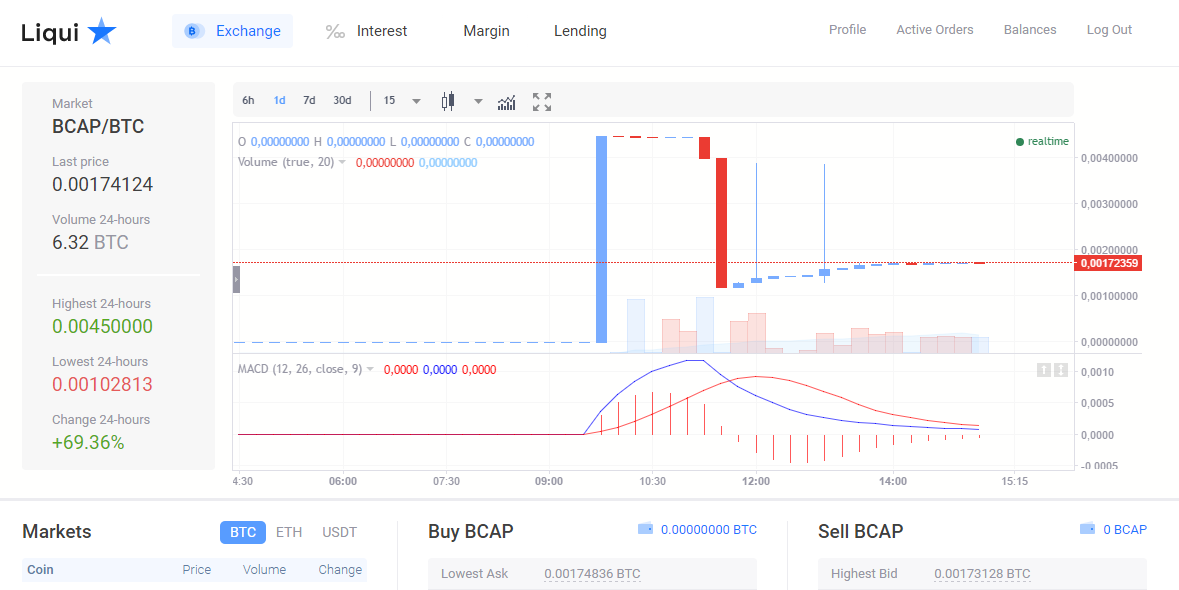Click the red current price label on axis
The image size is (1179, 590).
(x=1108, y=263)
